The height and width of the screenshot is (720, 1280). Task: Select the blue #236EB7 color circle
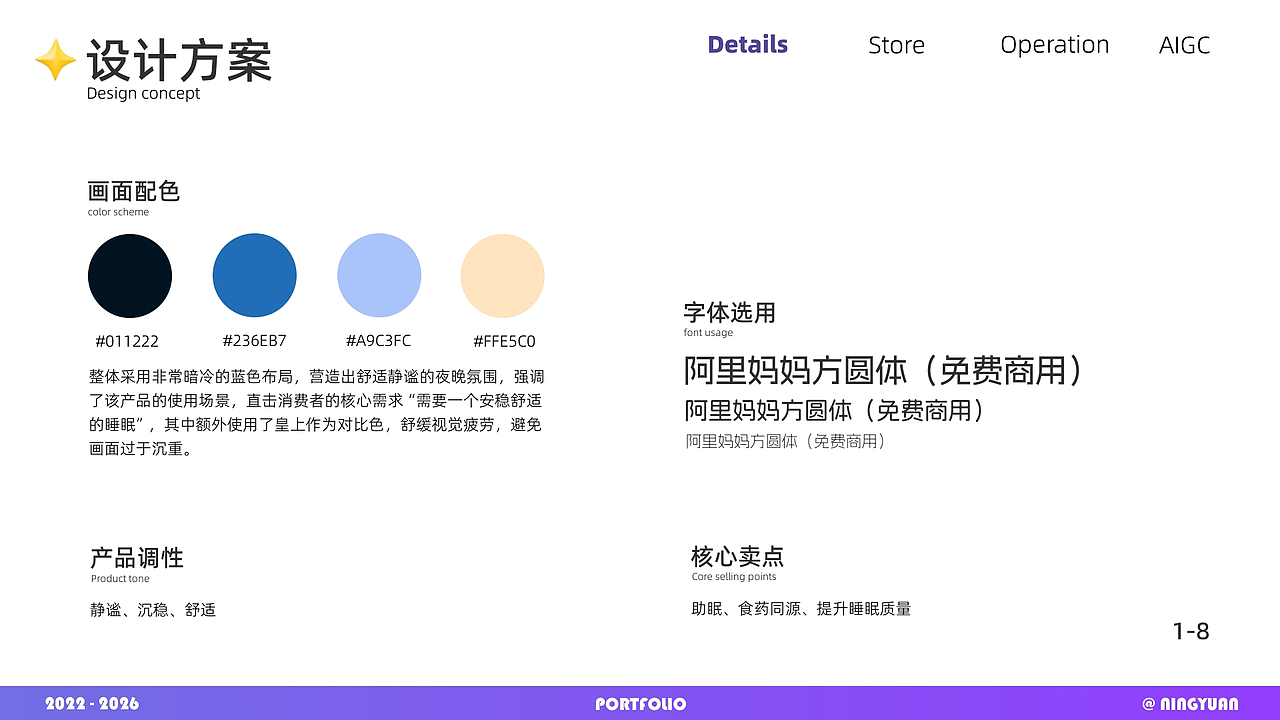point(255,276)
